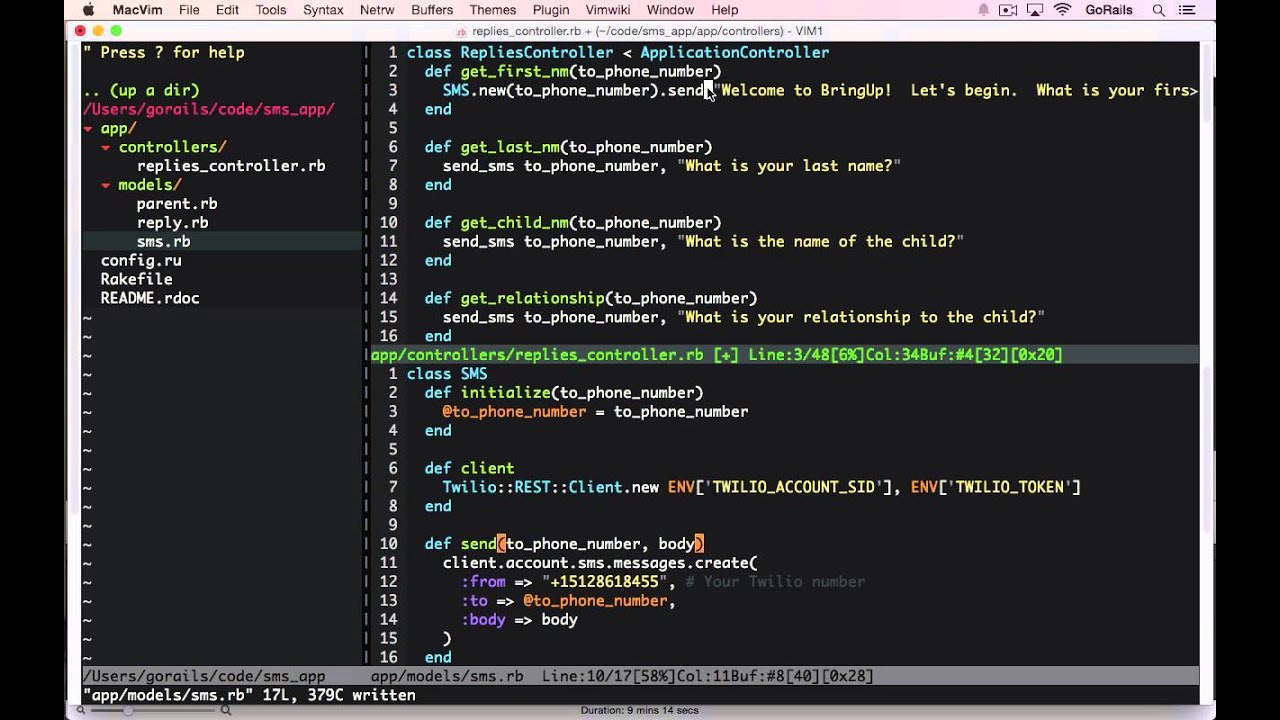
Task: Open the Themes menu
Action: click(x=492, y=10)
